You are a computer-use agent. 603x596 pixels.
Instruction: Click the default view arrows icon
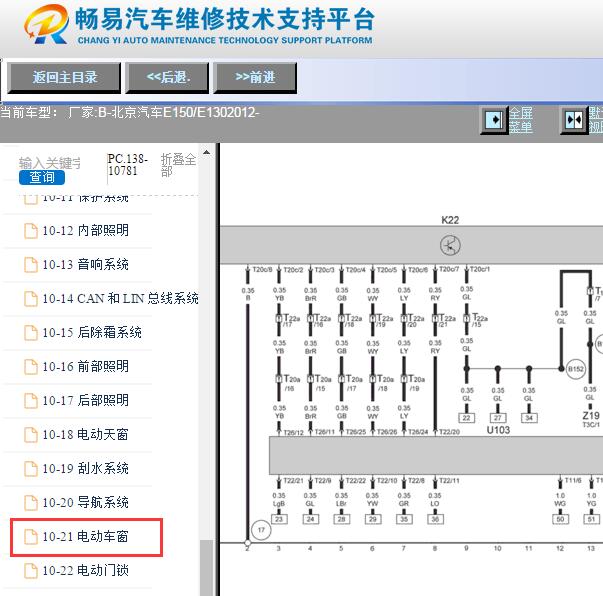click(x=574, y=120)
